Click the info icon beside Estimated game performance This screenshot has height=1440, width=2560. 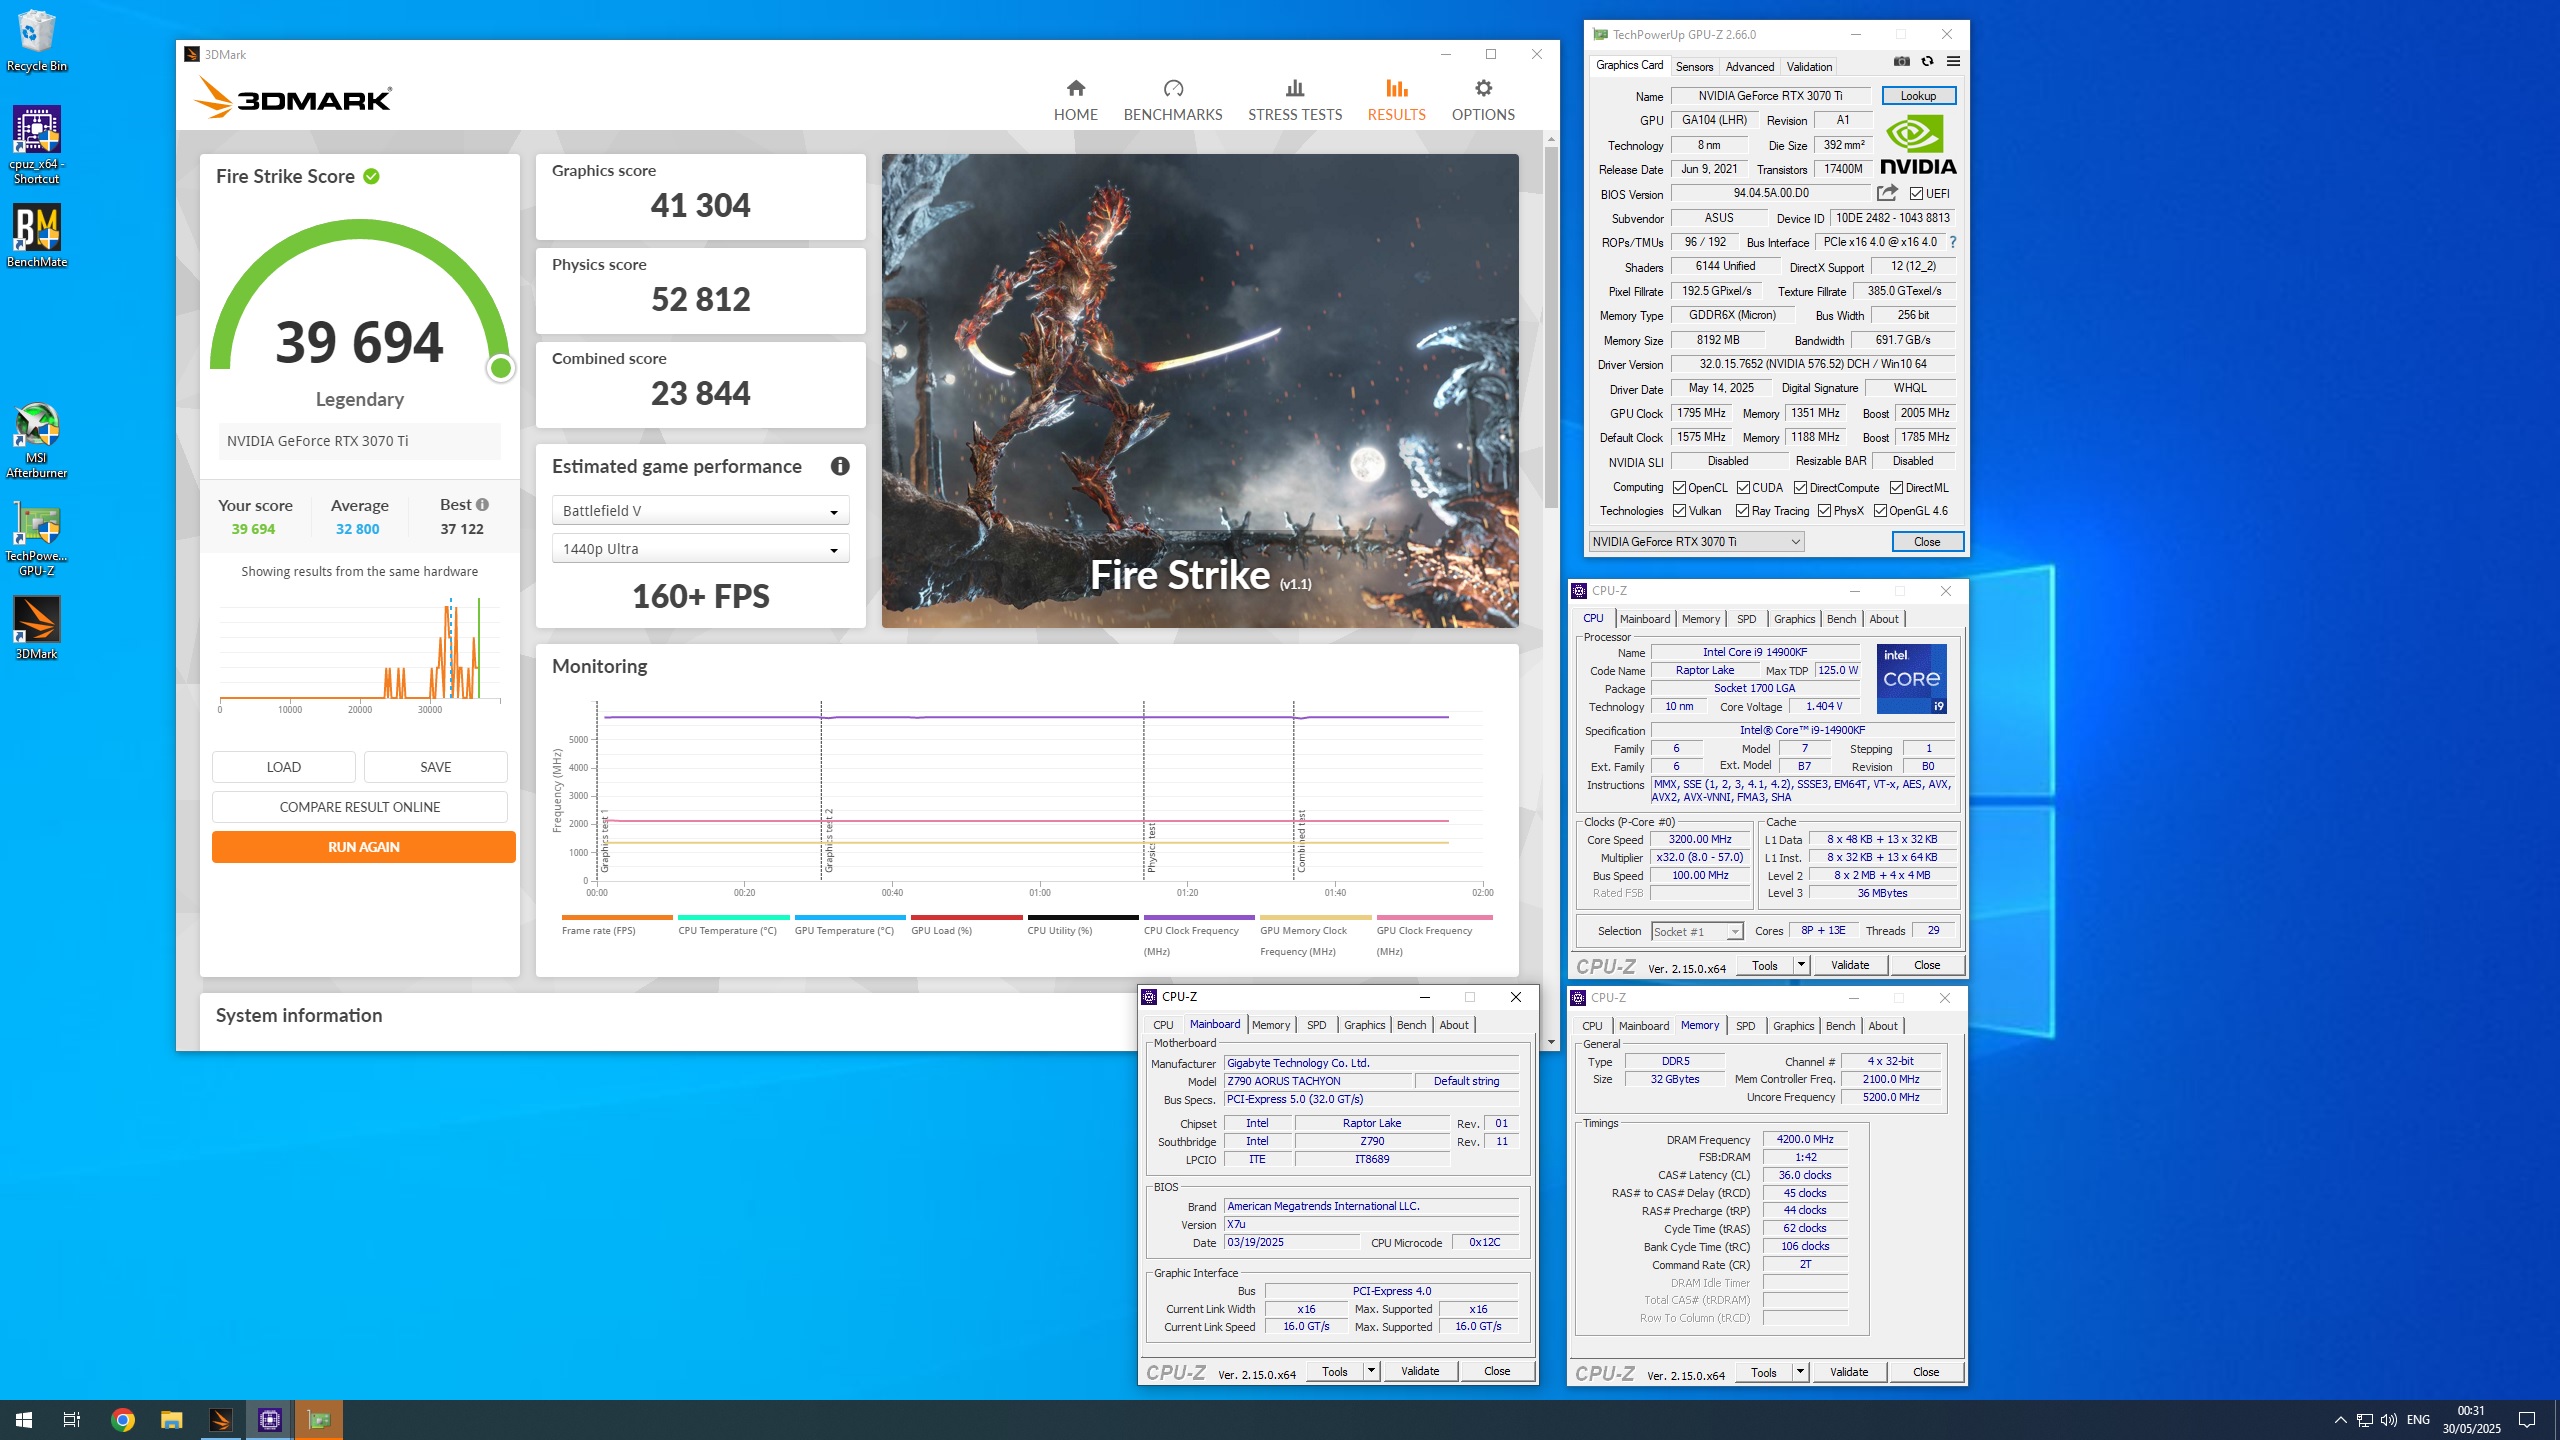[840, 466]
